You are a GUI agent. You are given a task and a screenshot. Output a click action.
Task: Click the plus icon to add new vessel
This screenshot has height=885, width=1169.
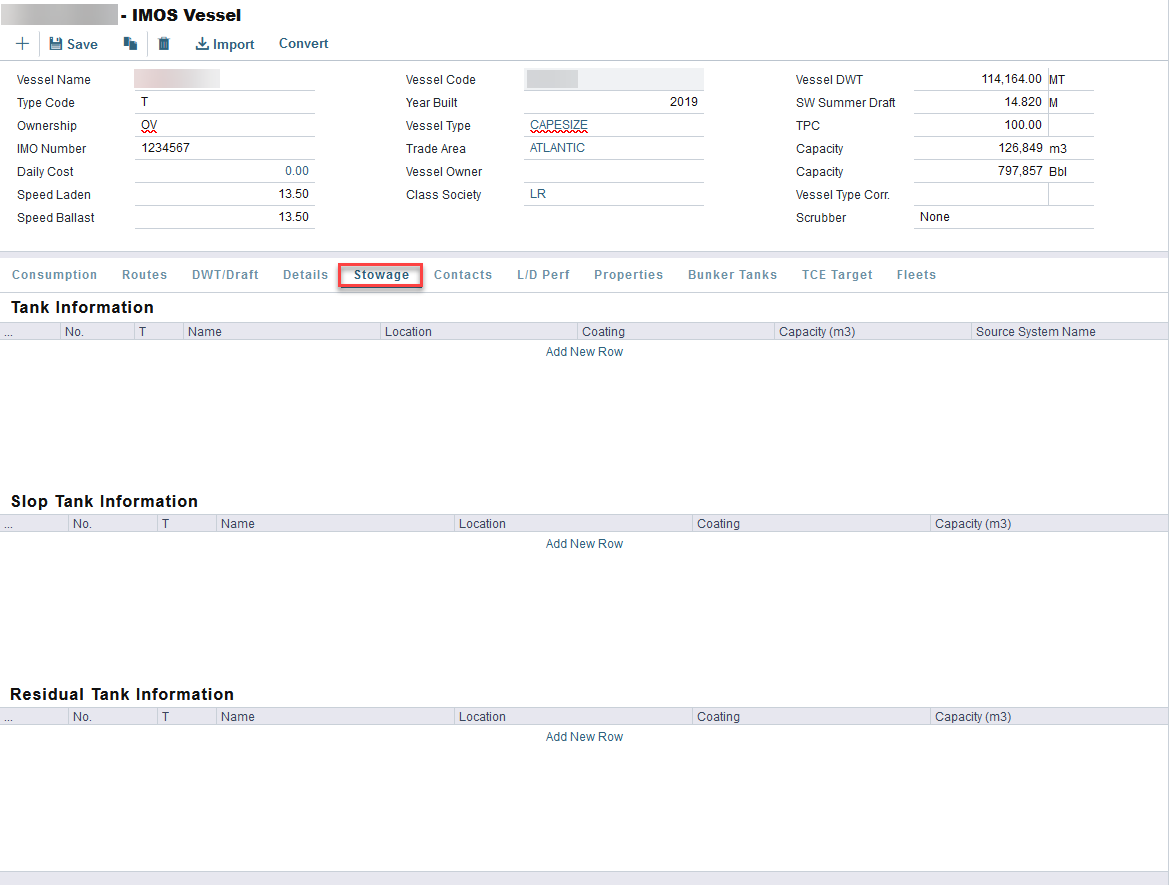[x=22, y=44]
